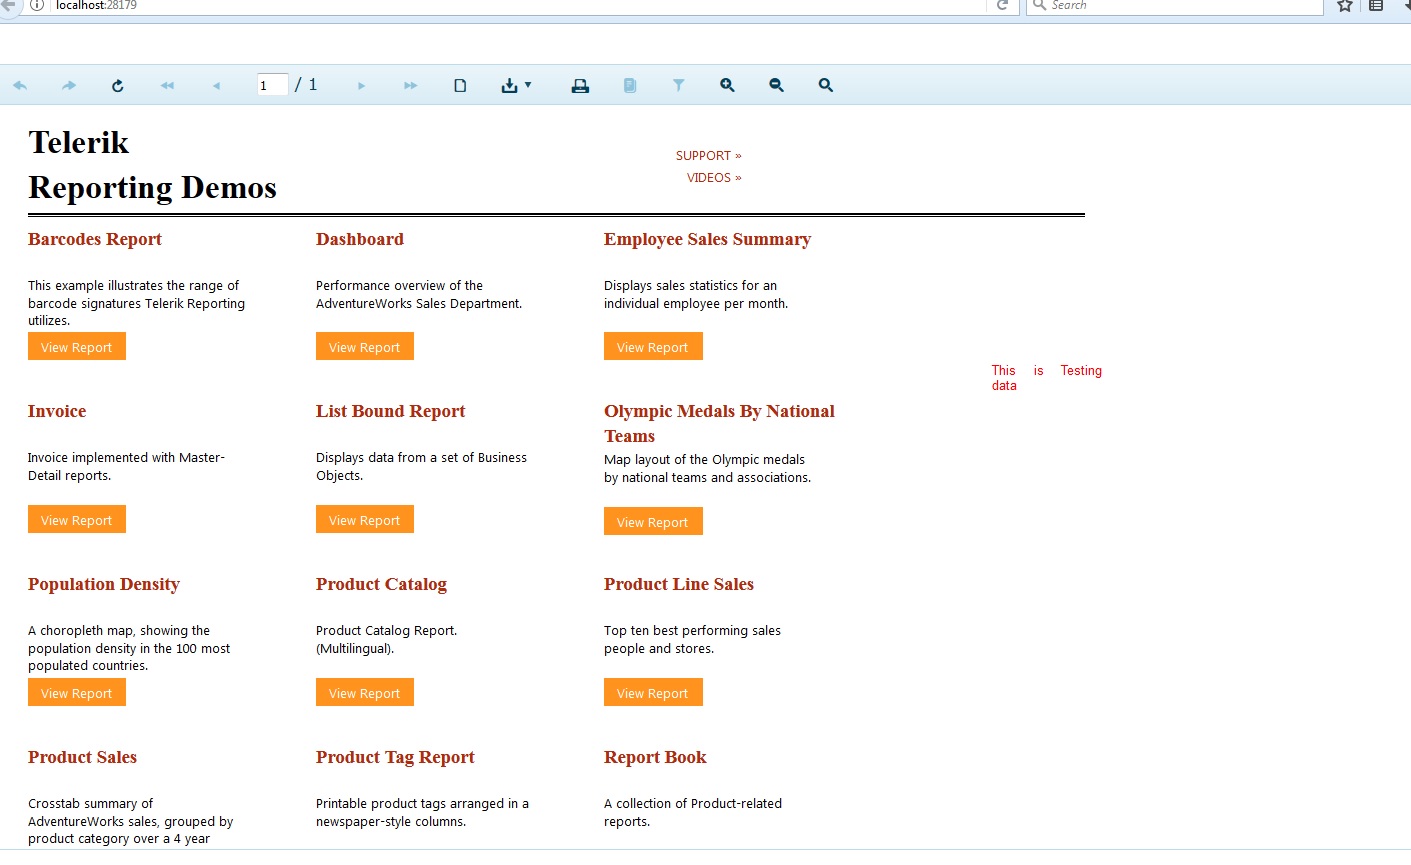
Task: Click the current page number field
Action: pos(272,85)
